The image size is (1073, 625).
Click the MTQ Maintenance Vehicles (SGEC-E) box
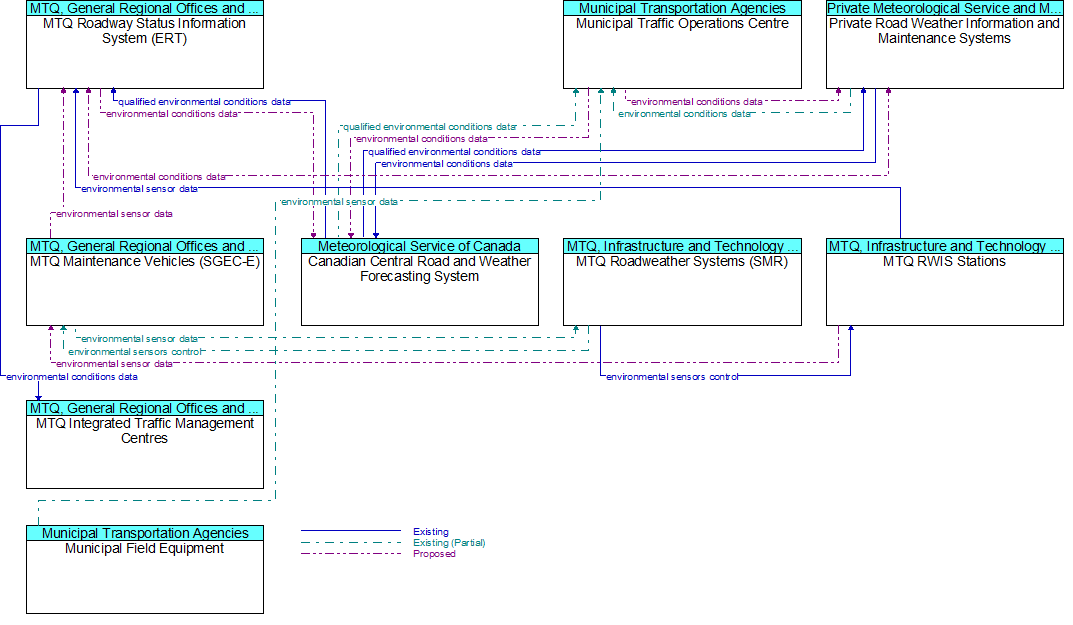click(x=145, y=282)
